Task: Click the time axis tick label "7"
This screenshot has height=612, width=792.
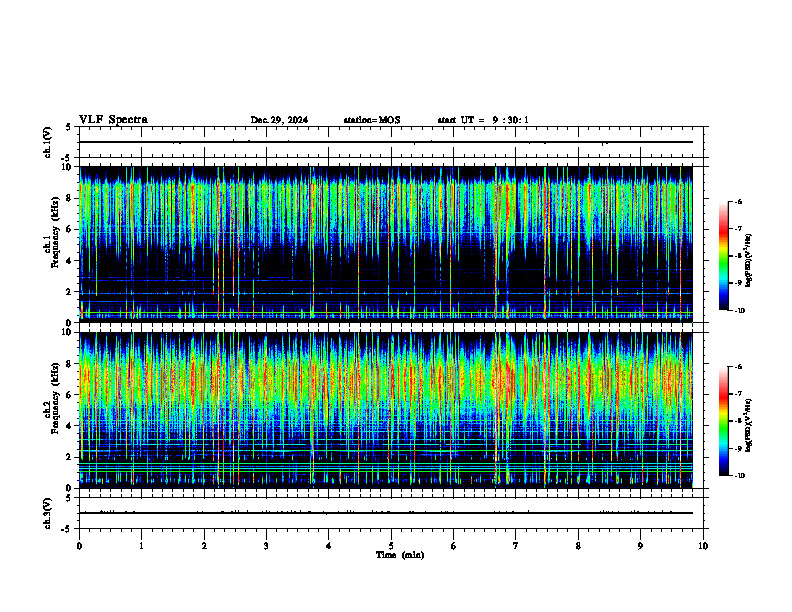Action: [x=516, y=546]
